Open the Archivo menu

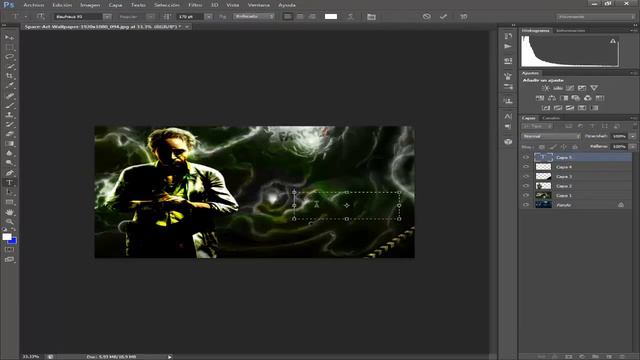click(x=33, y=5)
